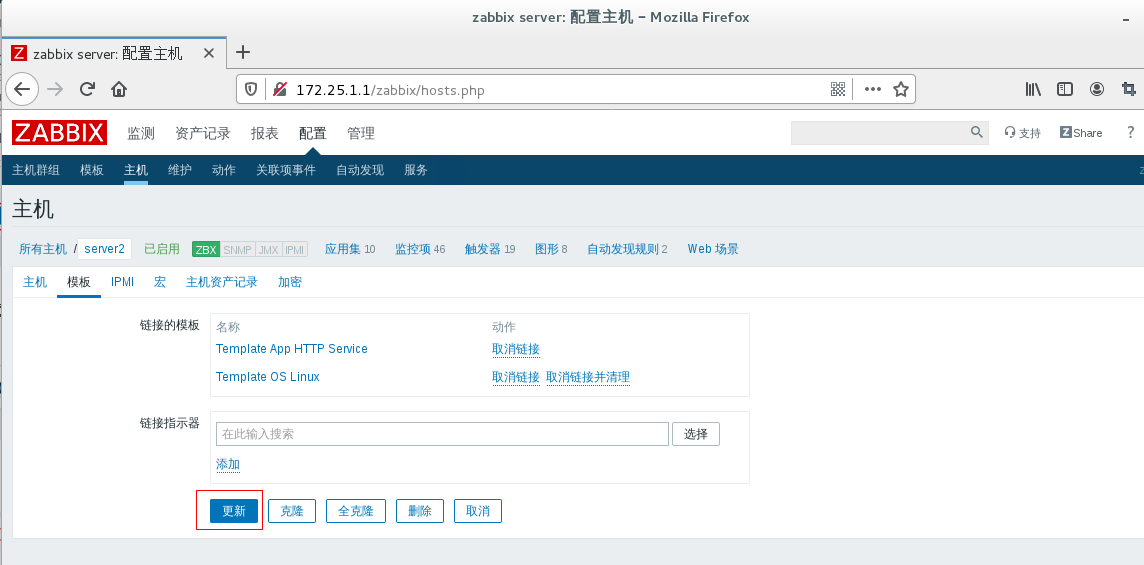
Task: Go to 关联项事件 submenu
Action: click(286, 170)
